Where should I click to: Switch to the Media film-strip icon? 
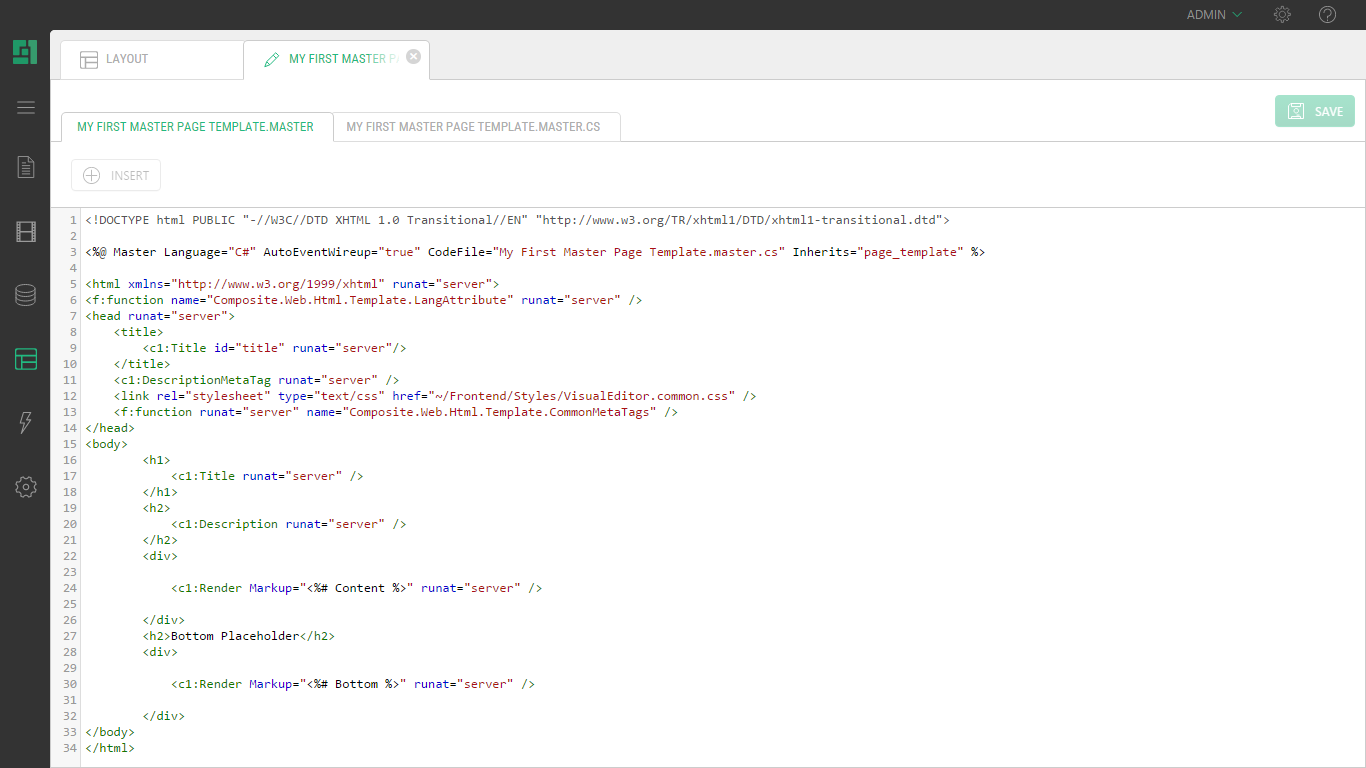coord(26,232)
